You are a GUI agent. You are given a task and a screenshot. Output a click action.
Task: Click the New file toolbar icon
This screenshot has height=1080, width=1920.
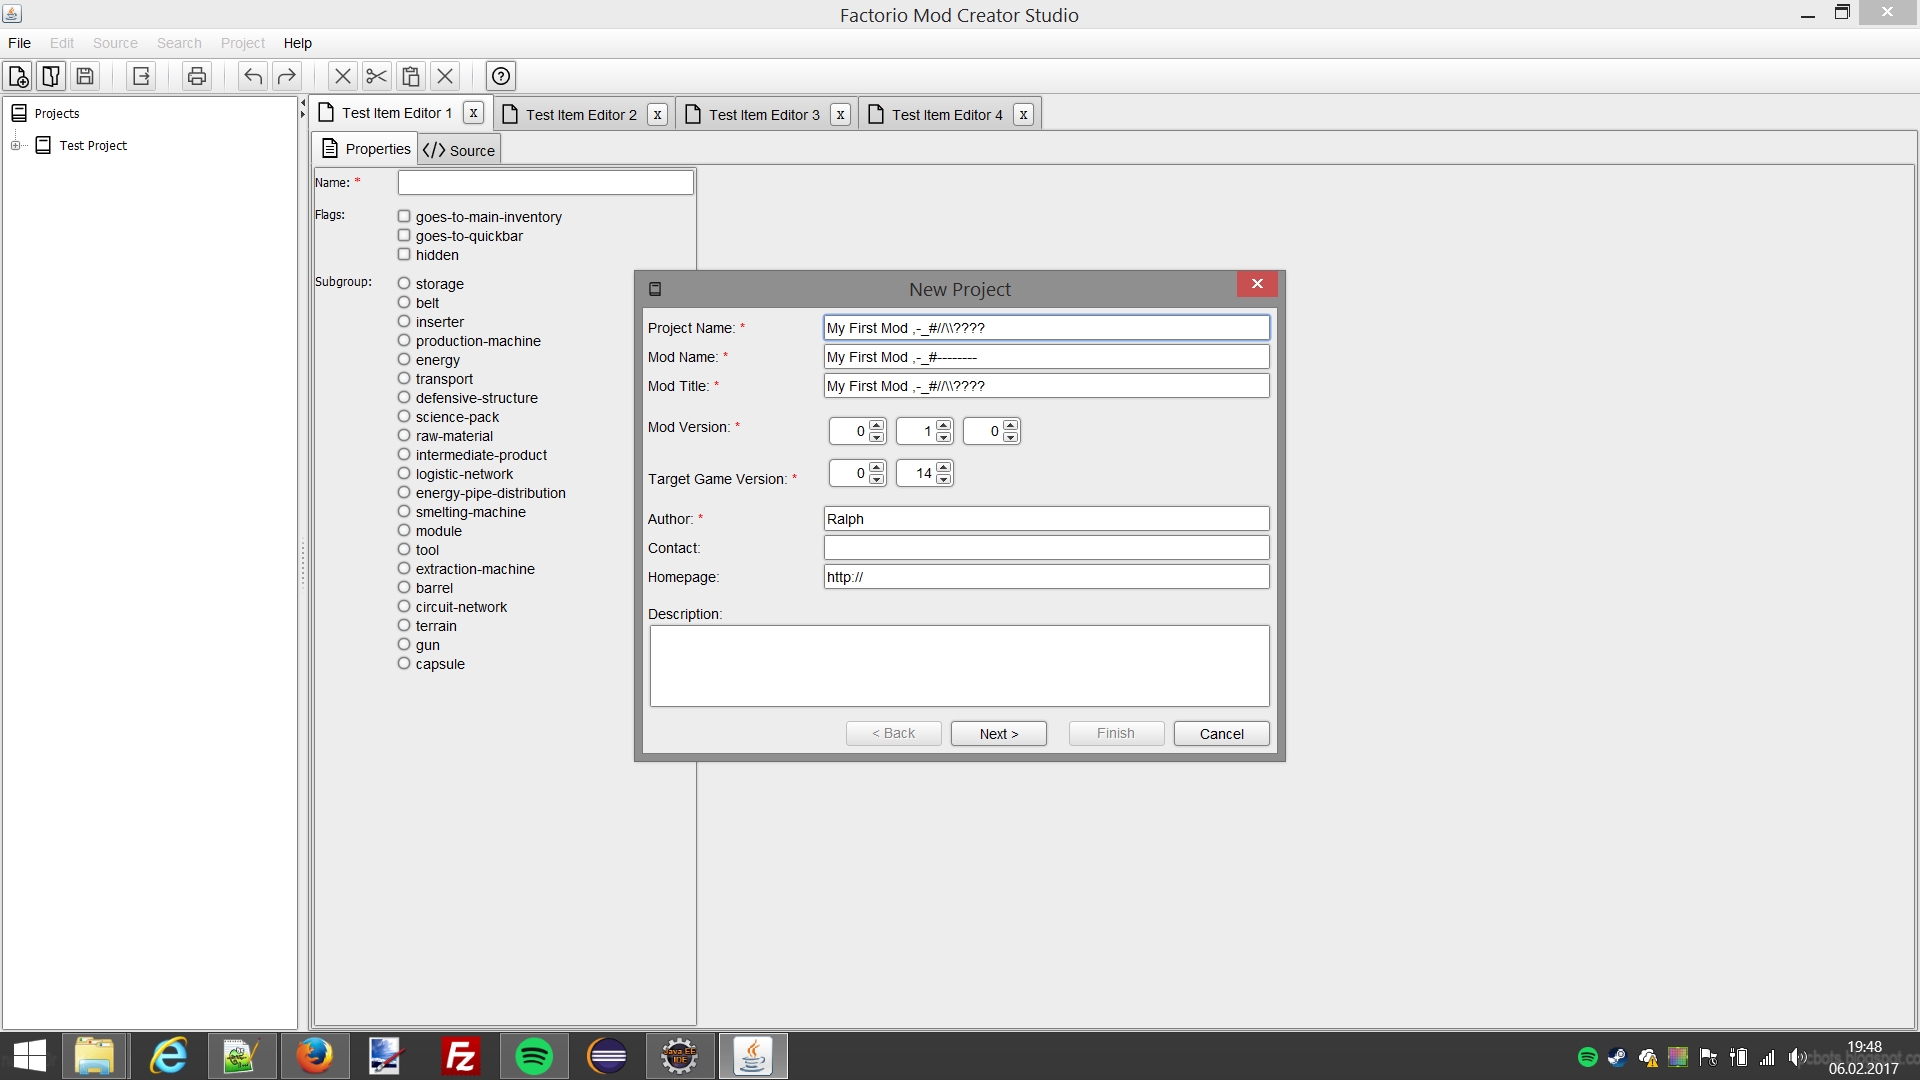18,76
